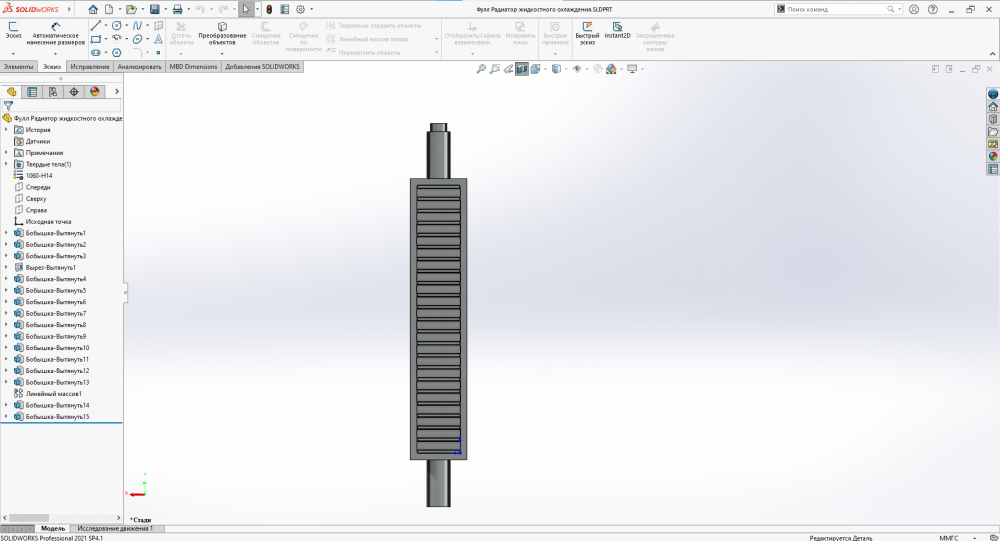
Task: Click the Print icon in the top toolbar
Action: [x=177, y=9]
